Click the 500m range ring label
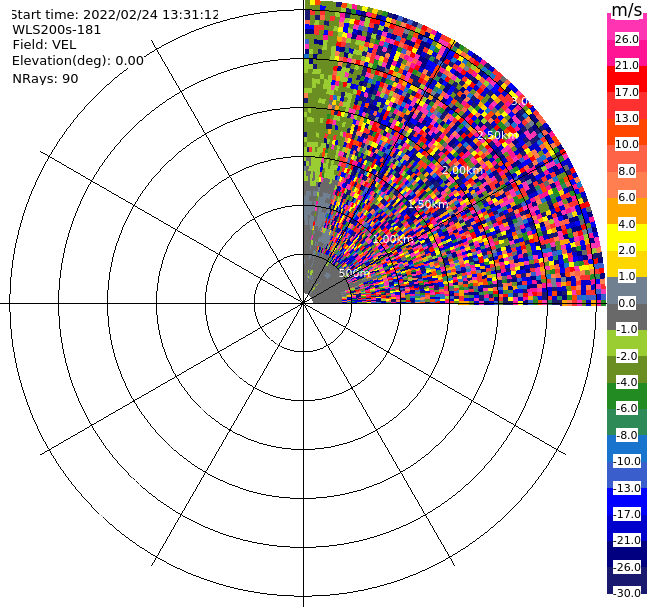Viewport: 647px width, 607px height. point(354,273)
